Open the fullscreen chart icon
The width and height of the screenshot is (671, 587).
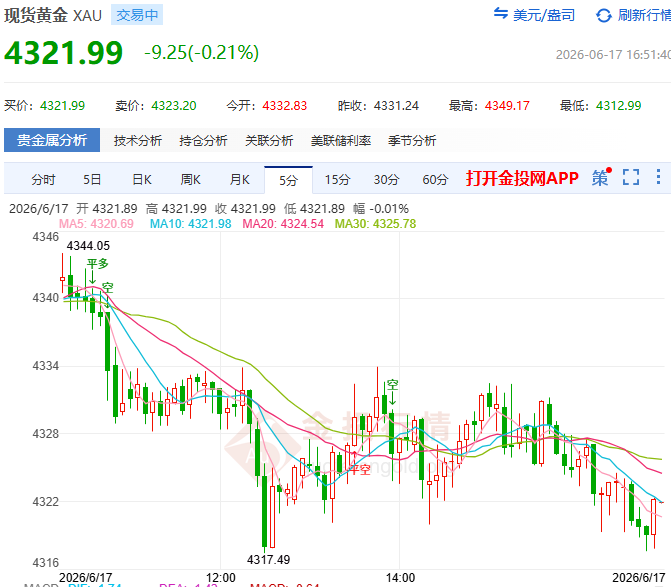pos(631,177)
